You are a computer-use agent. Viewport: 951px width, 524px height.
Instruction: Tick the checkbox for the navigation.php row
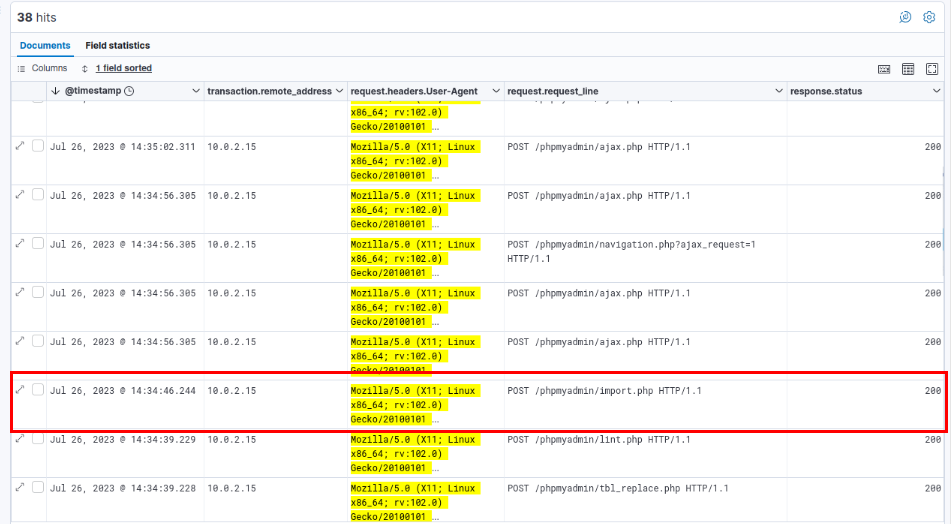(38, 244)
